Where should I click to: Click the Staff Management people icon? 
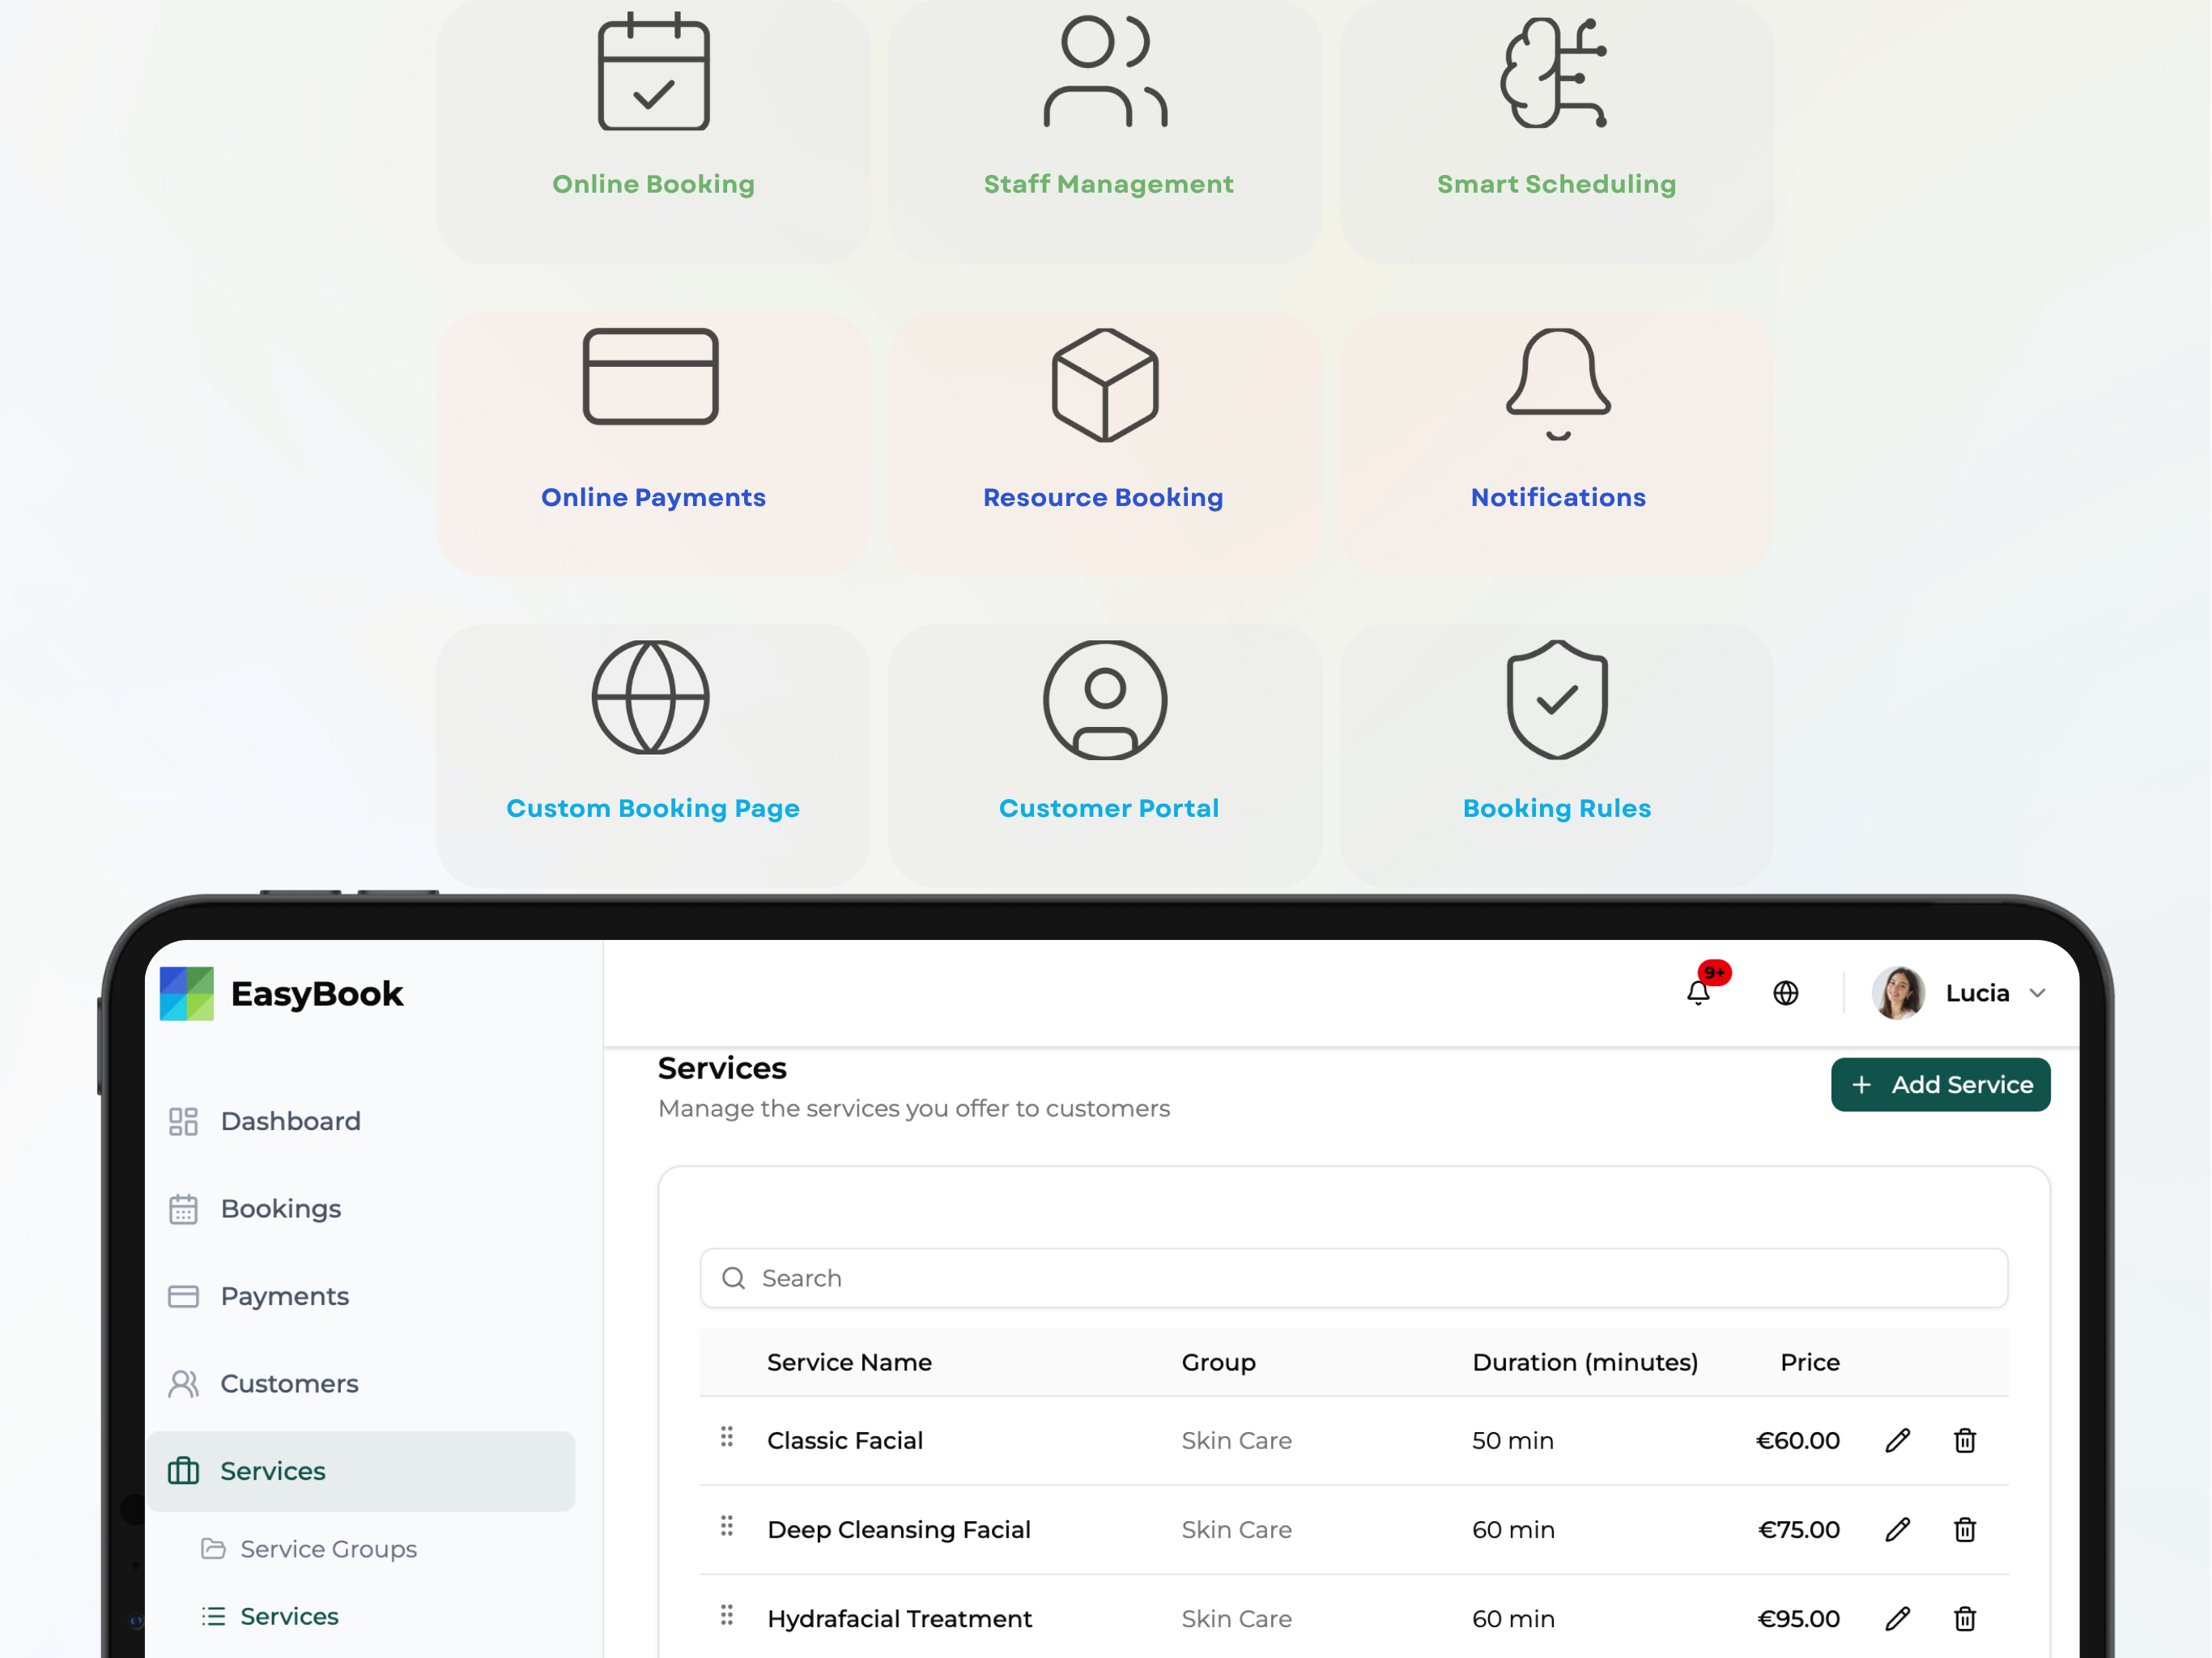[1105, 71]
